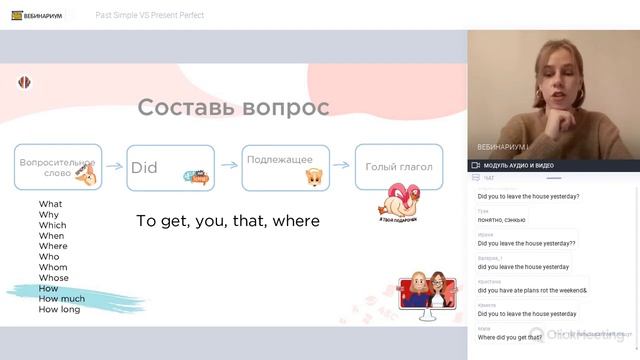Click the Голый глагол box
The image size is (640, 360).
point(399,167)
